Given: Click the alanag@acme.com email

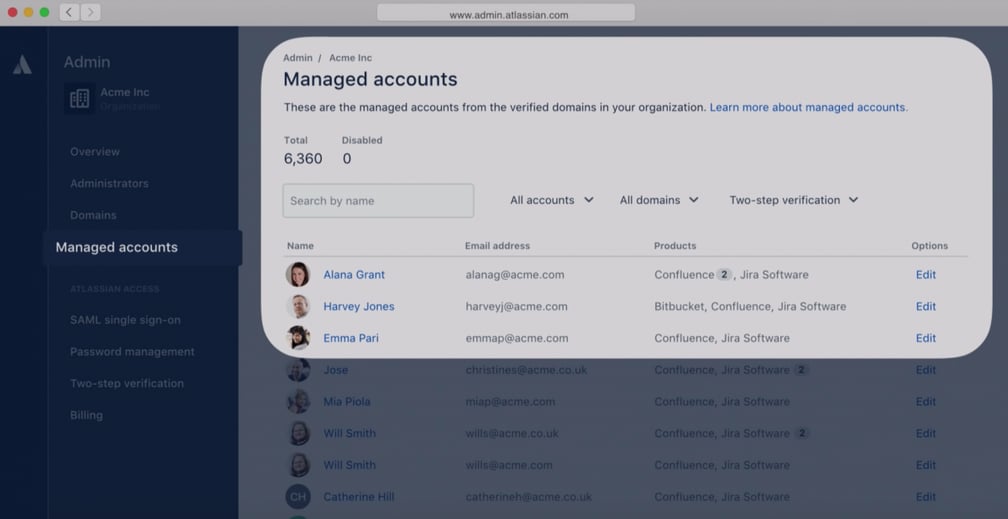Looking at the screenshot, I should click(515, 275).
